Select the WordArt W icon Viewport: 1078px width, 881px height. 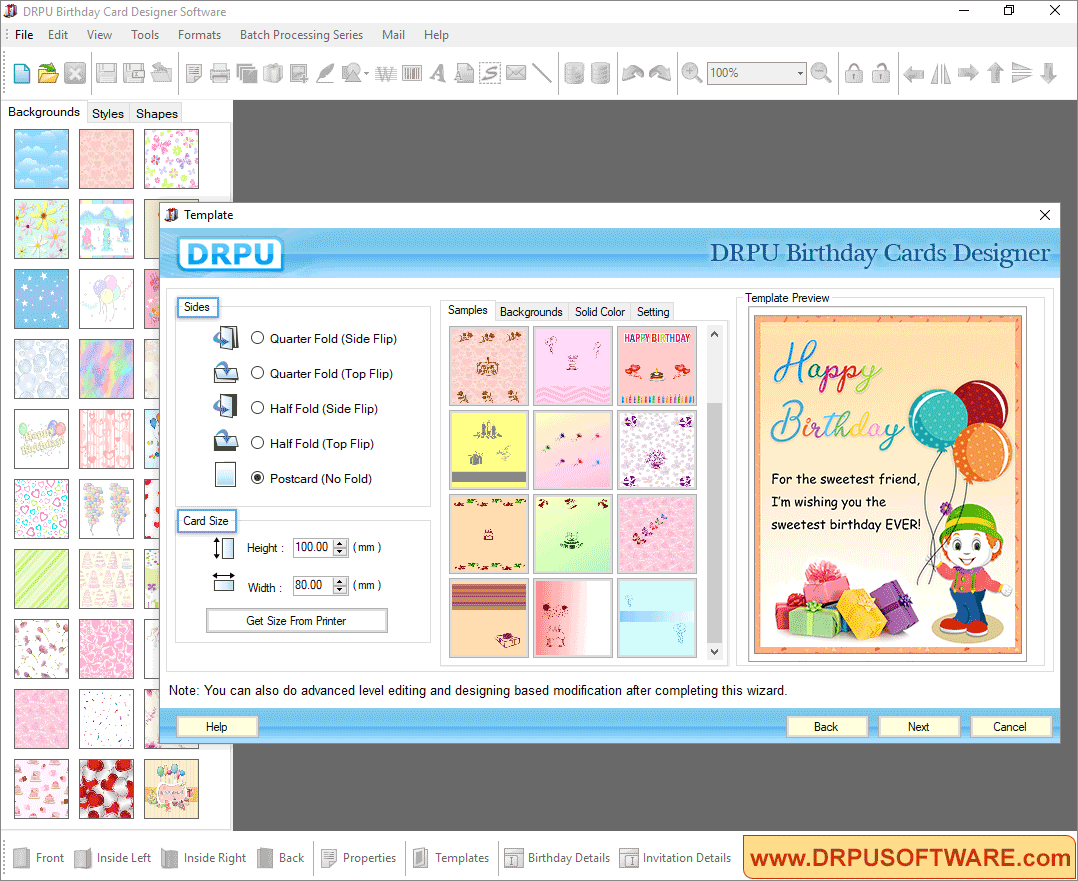coord(386,73)
